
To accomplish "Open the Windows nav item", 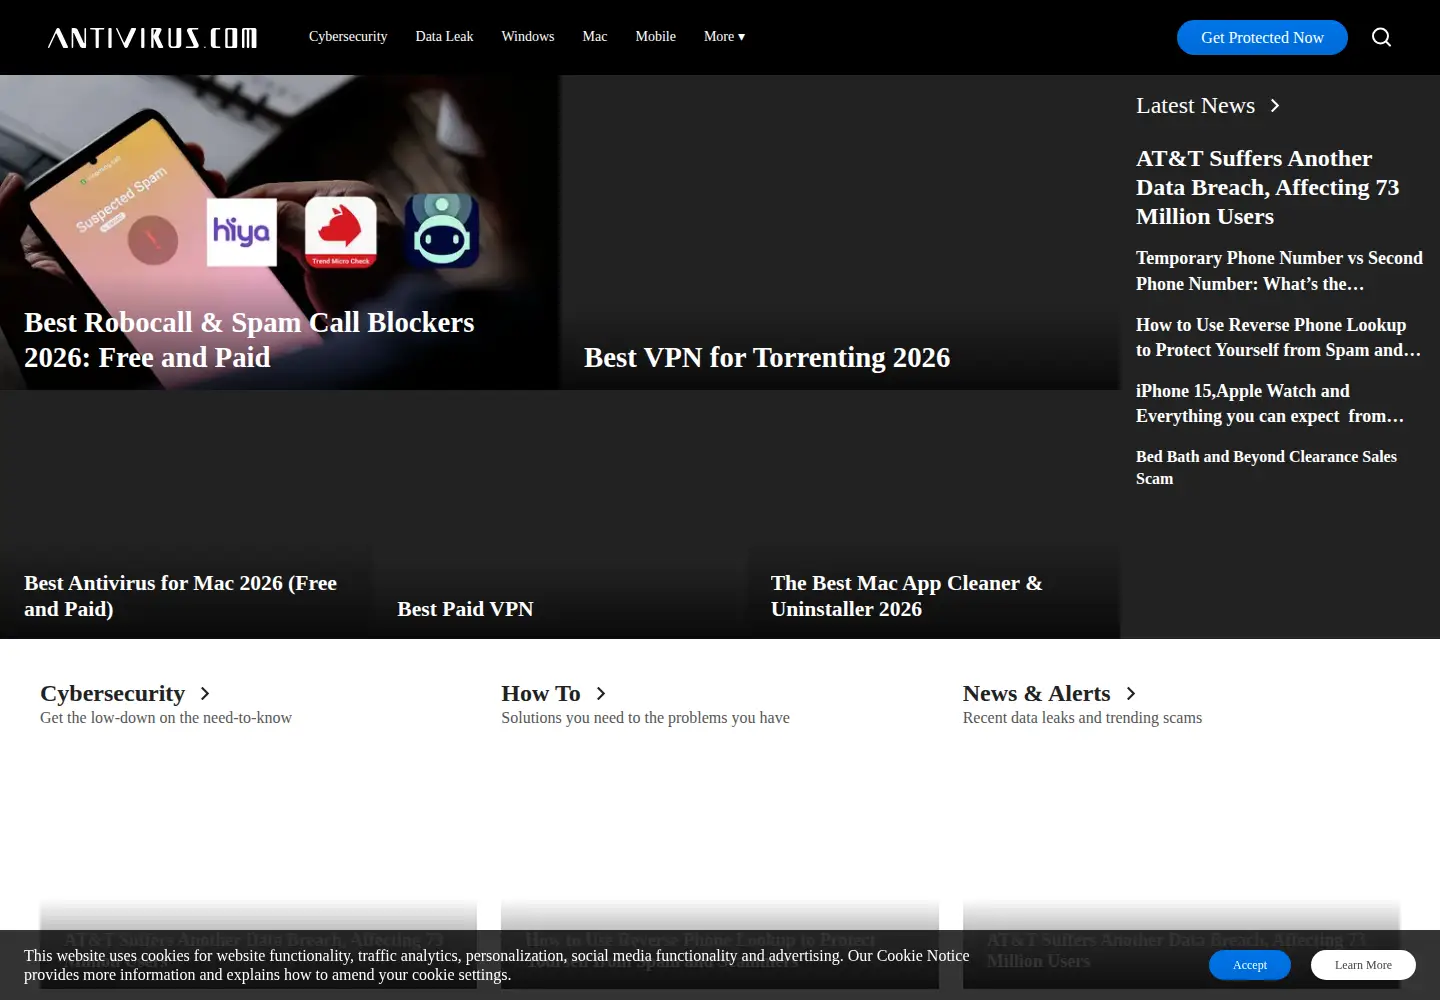I will 528,36.
